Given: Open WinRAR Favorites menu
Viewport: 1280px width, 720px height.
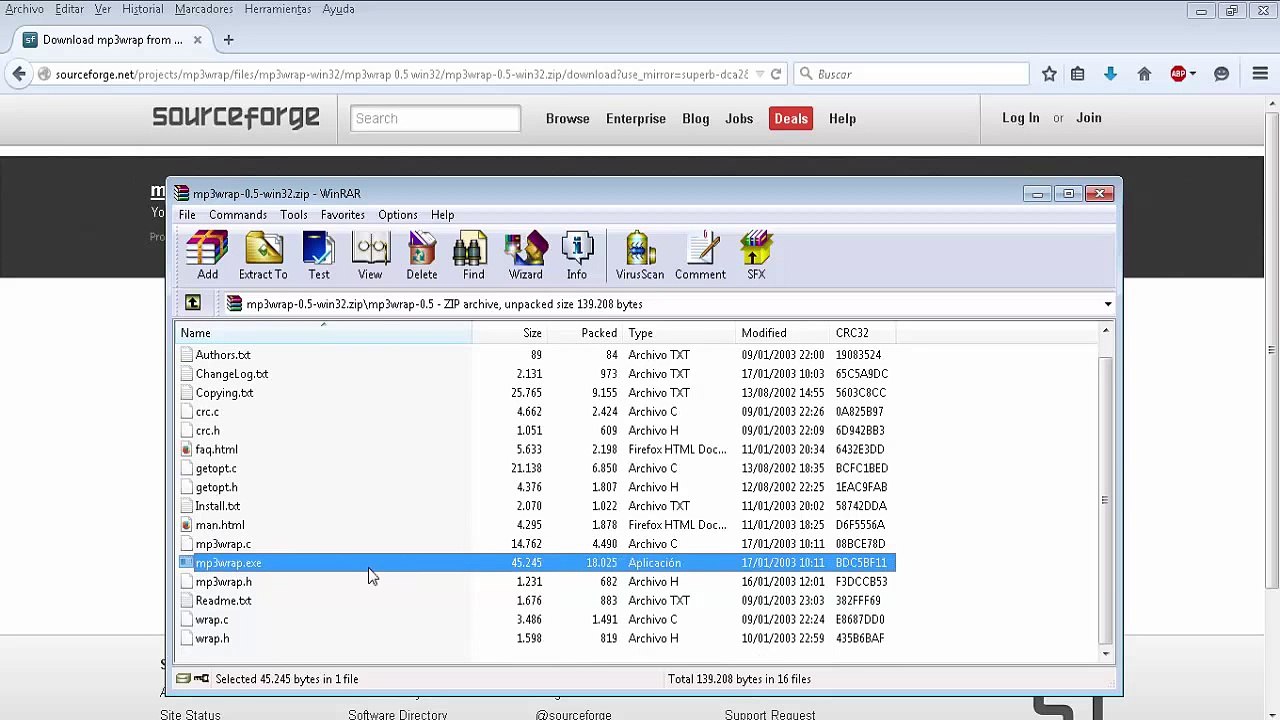Looking at the screenshot, I should click(x=343, y=215).
